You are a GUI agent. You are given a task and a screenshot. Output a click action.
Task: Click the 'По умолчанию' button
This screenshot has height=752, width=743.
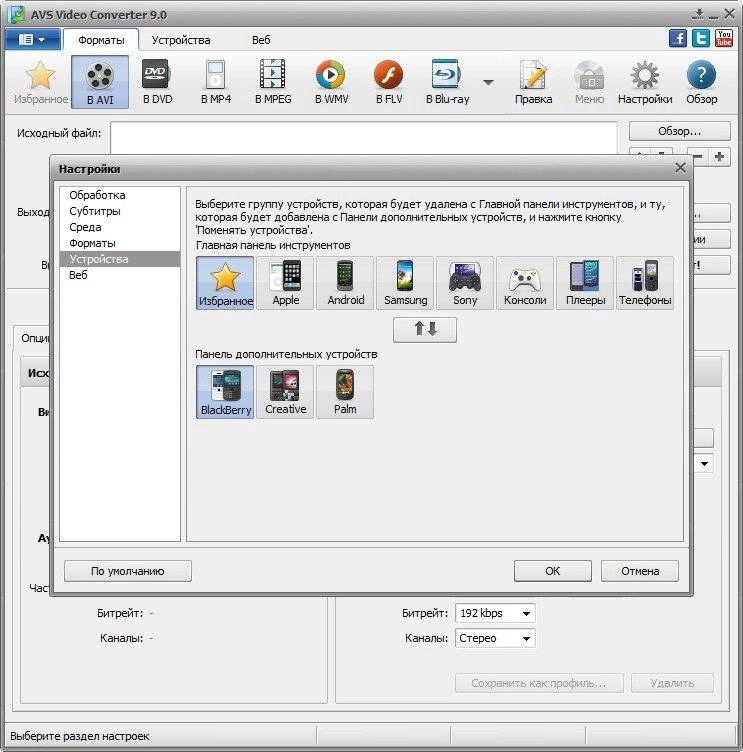(x=128, y=571)
